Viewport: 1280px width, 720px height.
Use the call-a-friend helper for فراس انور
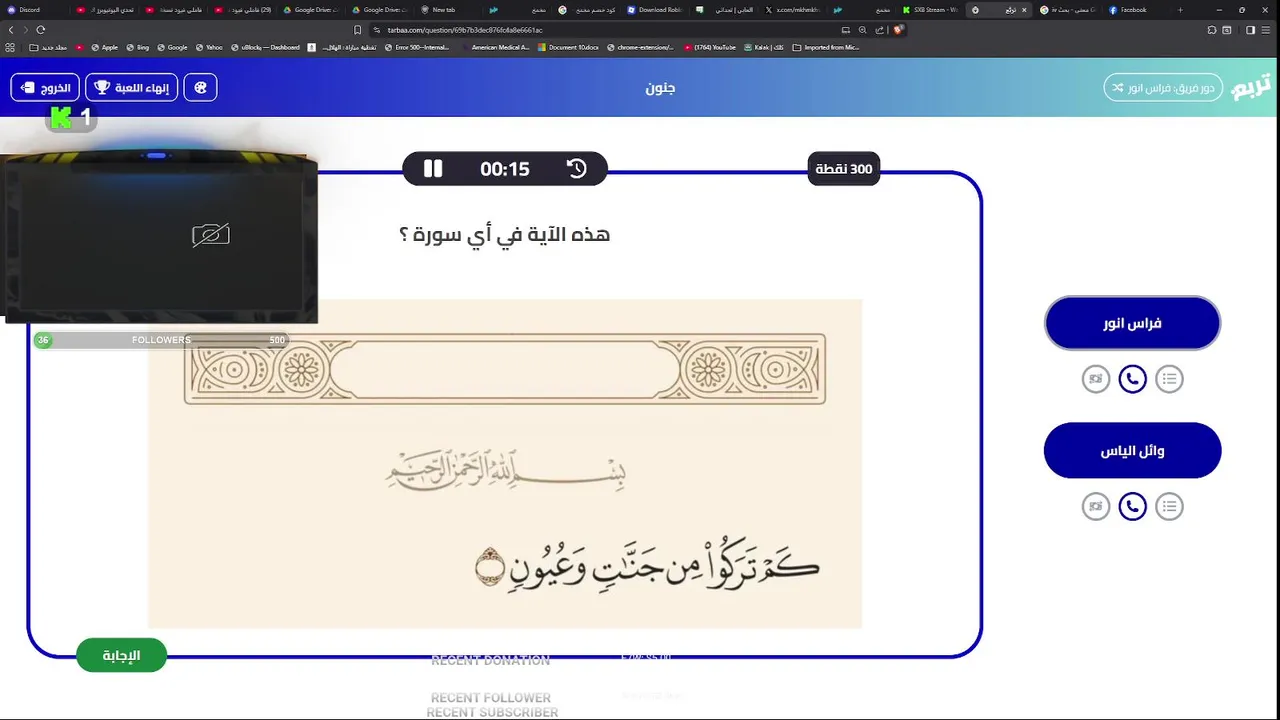(1132, 379)
